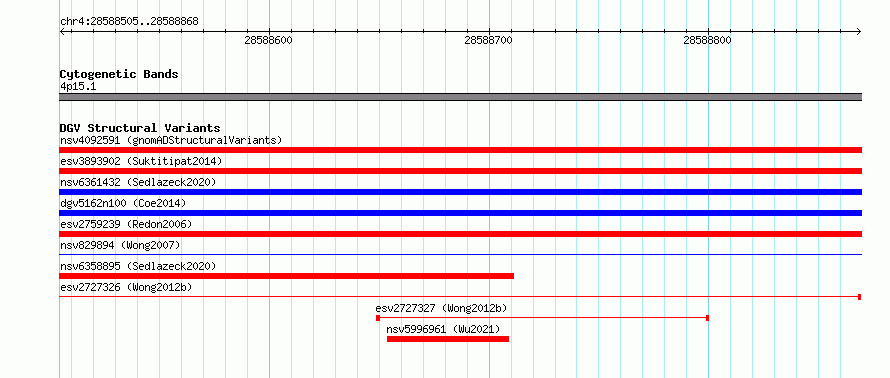890x378 pixels.
Task: Click the label esv2727327 (Wong2012b)
Action: click(441, 308)
